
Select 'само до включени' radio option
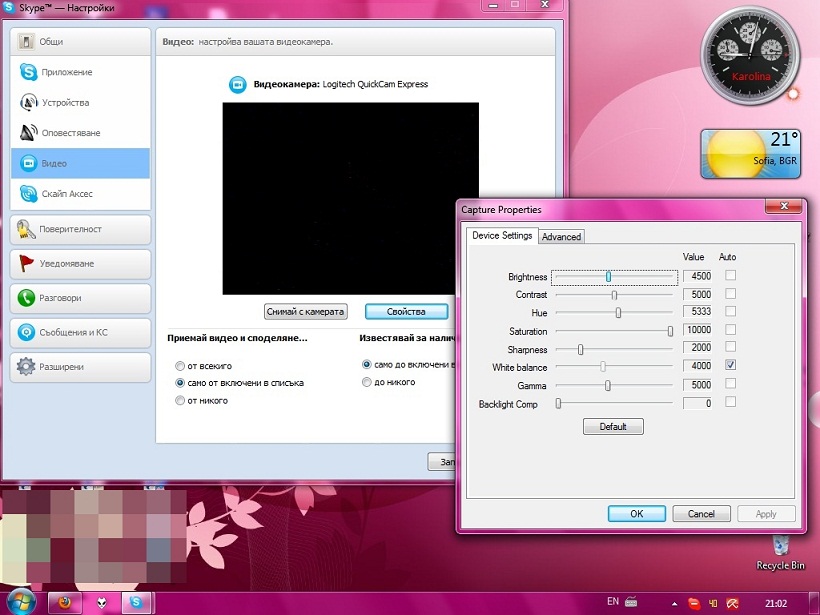coord(367,365)
